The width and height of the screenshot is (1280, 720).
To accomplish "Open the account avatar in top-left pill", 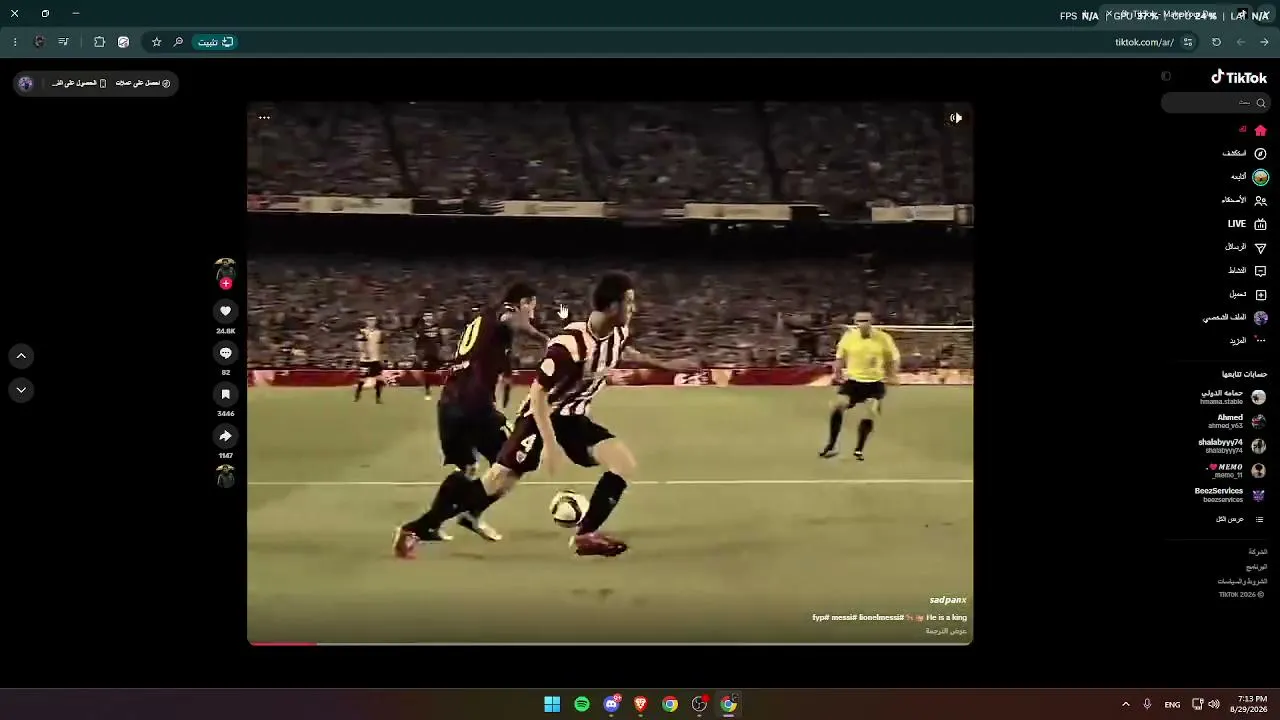I will click(26, 83).
